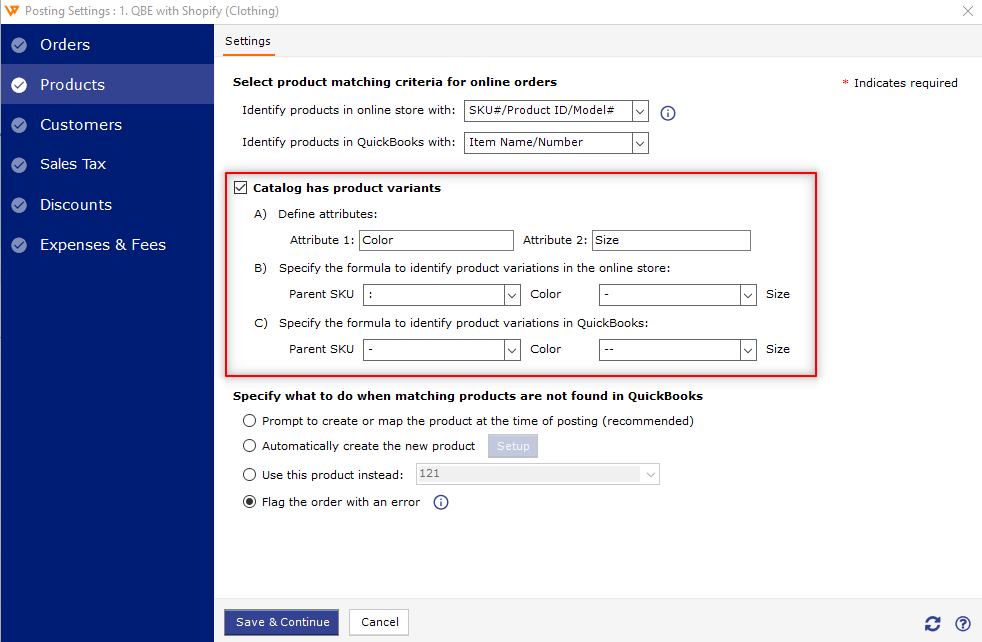The width and height of the screenshot is (982, 642).
Task: Click the checkmark icon next to Discounts
Action: [19, 205]
